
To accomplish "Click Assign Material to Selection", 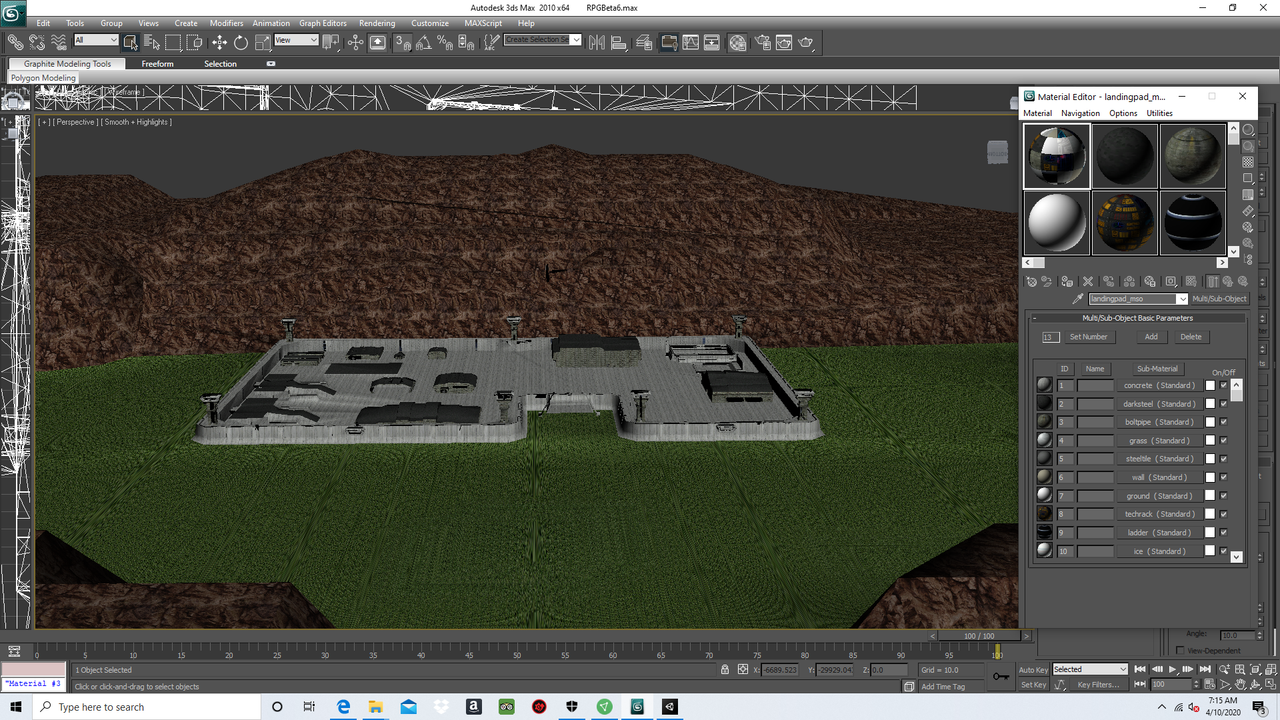I will click(1065, 281).
